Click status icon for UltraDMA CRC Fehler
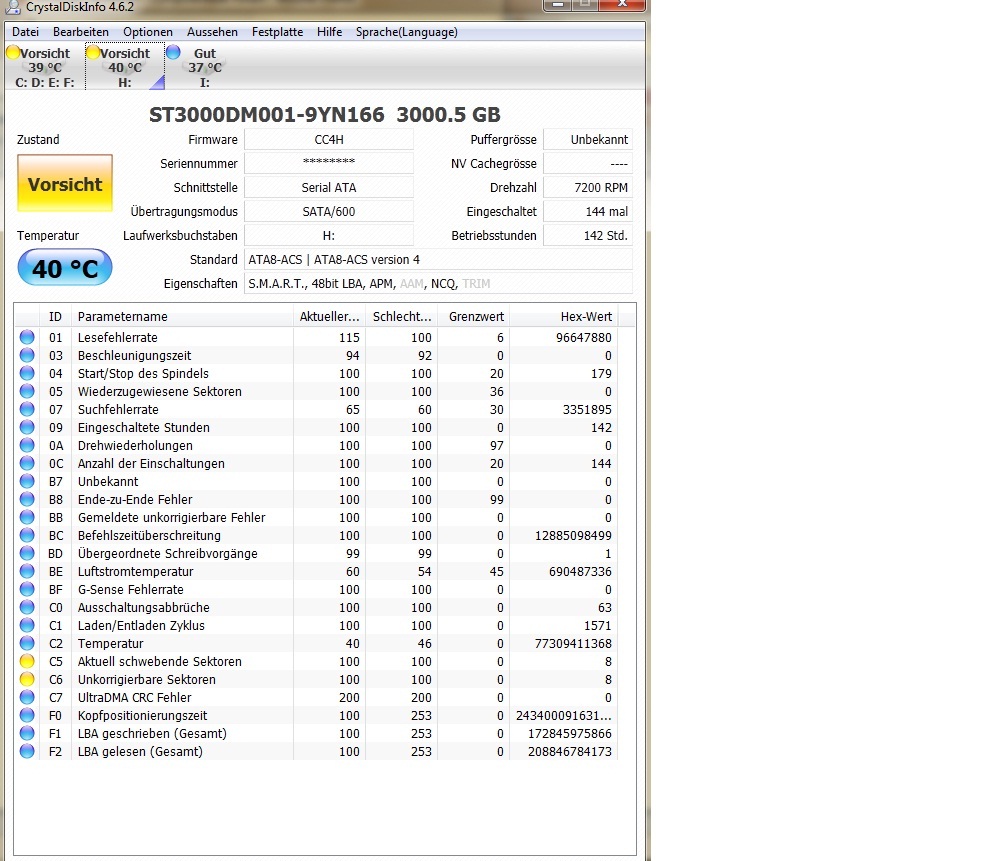This screenshot has height=861, width=1008. tap(27, 697)
